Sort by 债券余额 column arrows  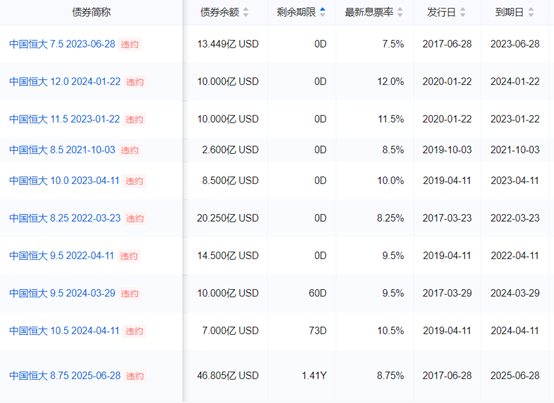coord(246,12)
